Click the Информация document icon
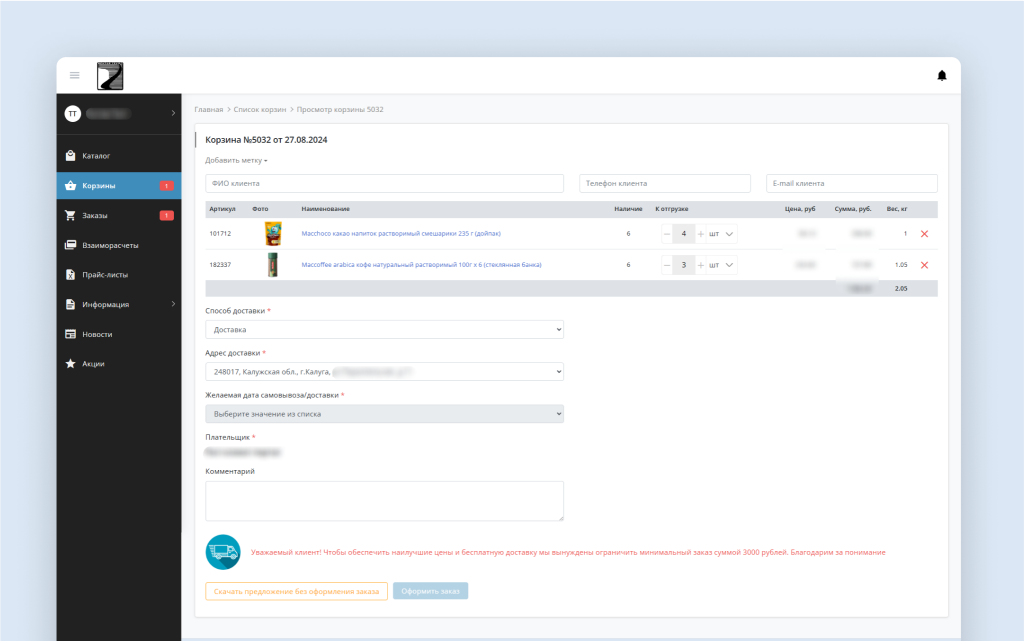 pyautogui.click(x=71, y=304)
